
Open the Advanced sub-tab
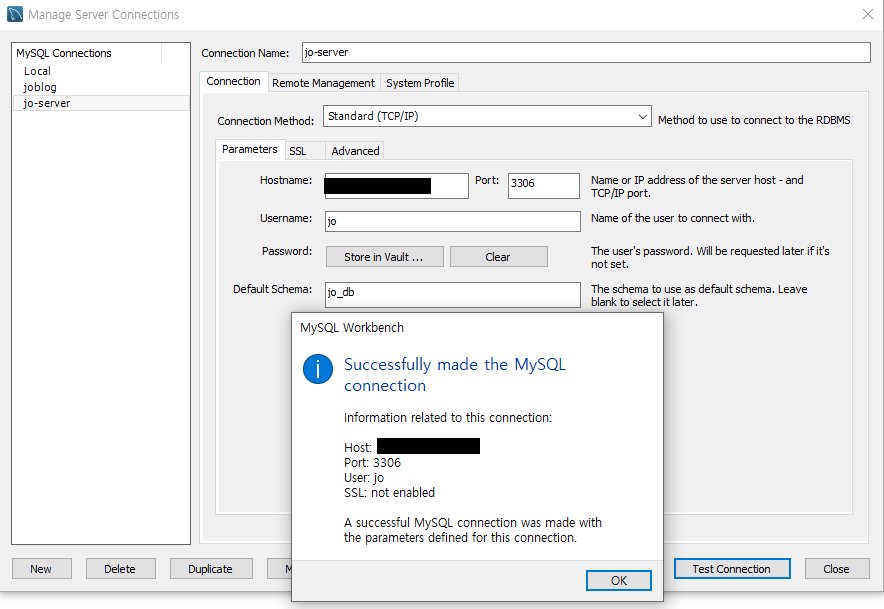(355, 151)
